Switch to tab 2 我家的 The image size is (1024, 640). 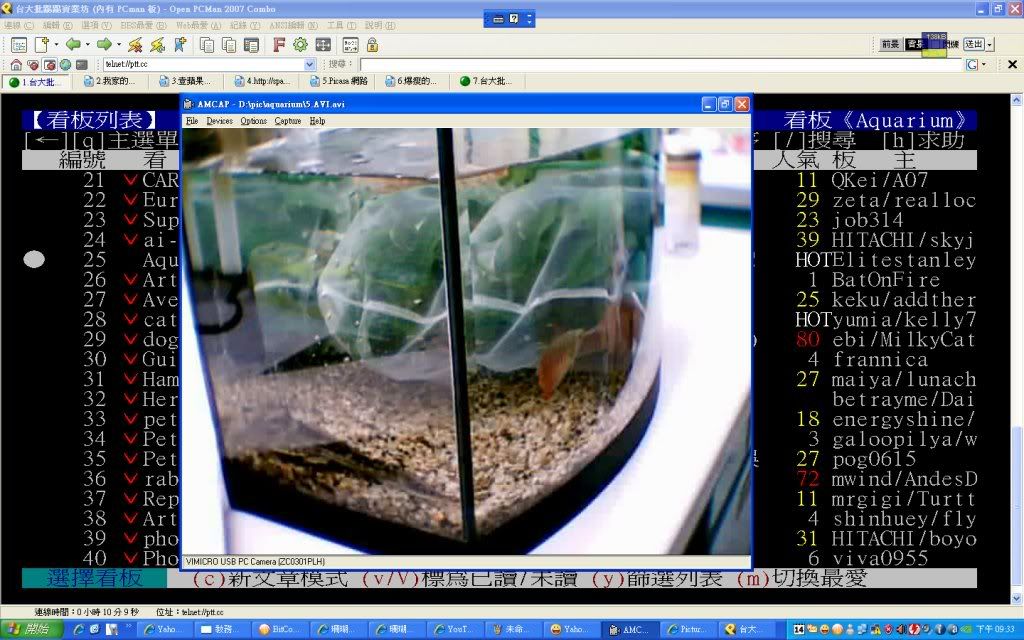(112, 81)
